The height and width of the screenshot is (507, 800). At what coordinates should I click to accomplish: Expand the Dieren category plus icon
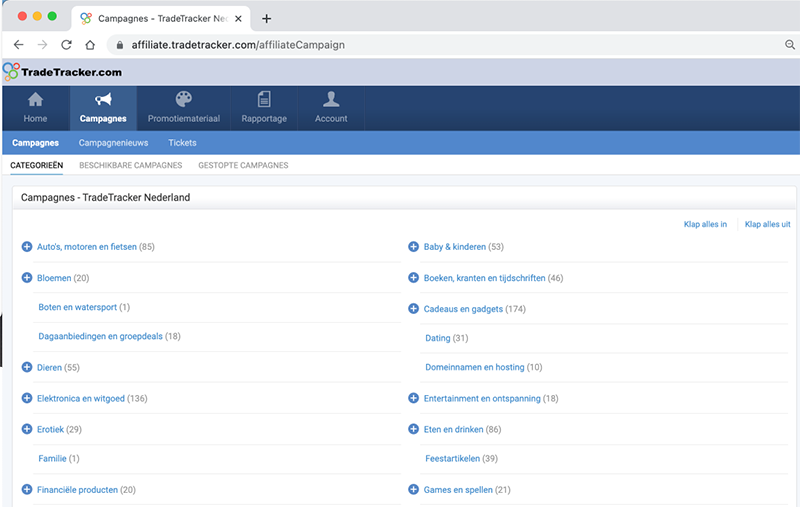pos(27,367)
